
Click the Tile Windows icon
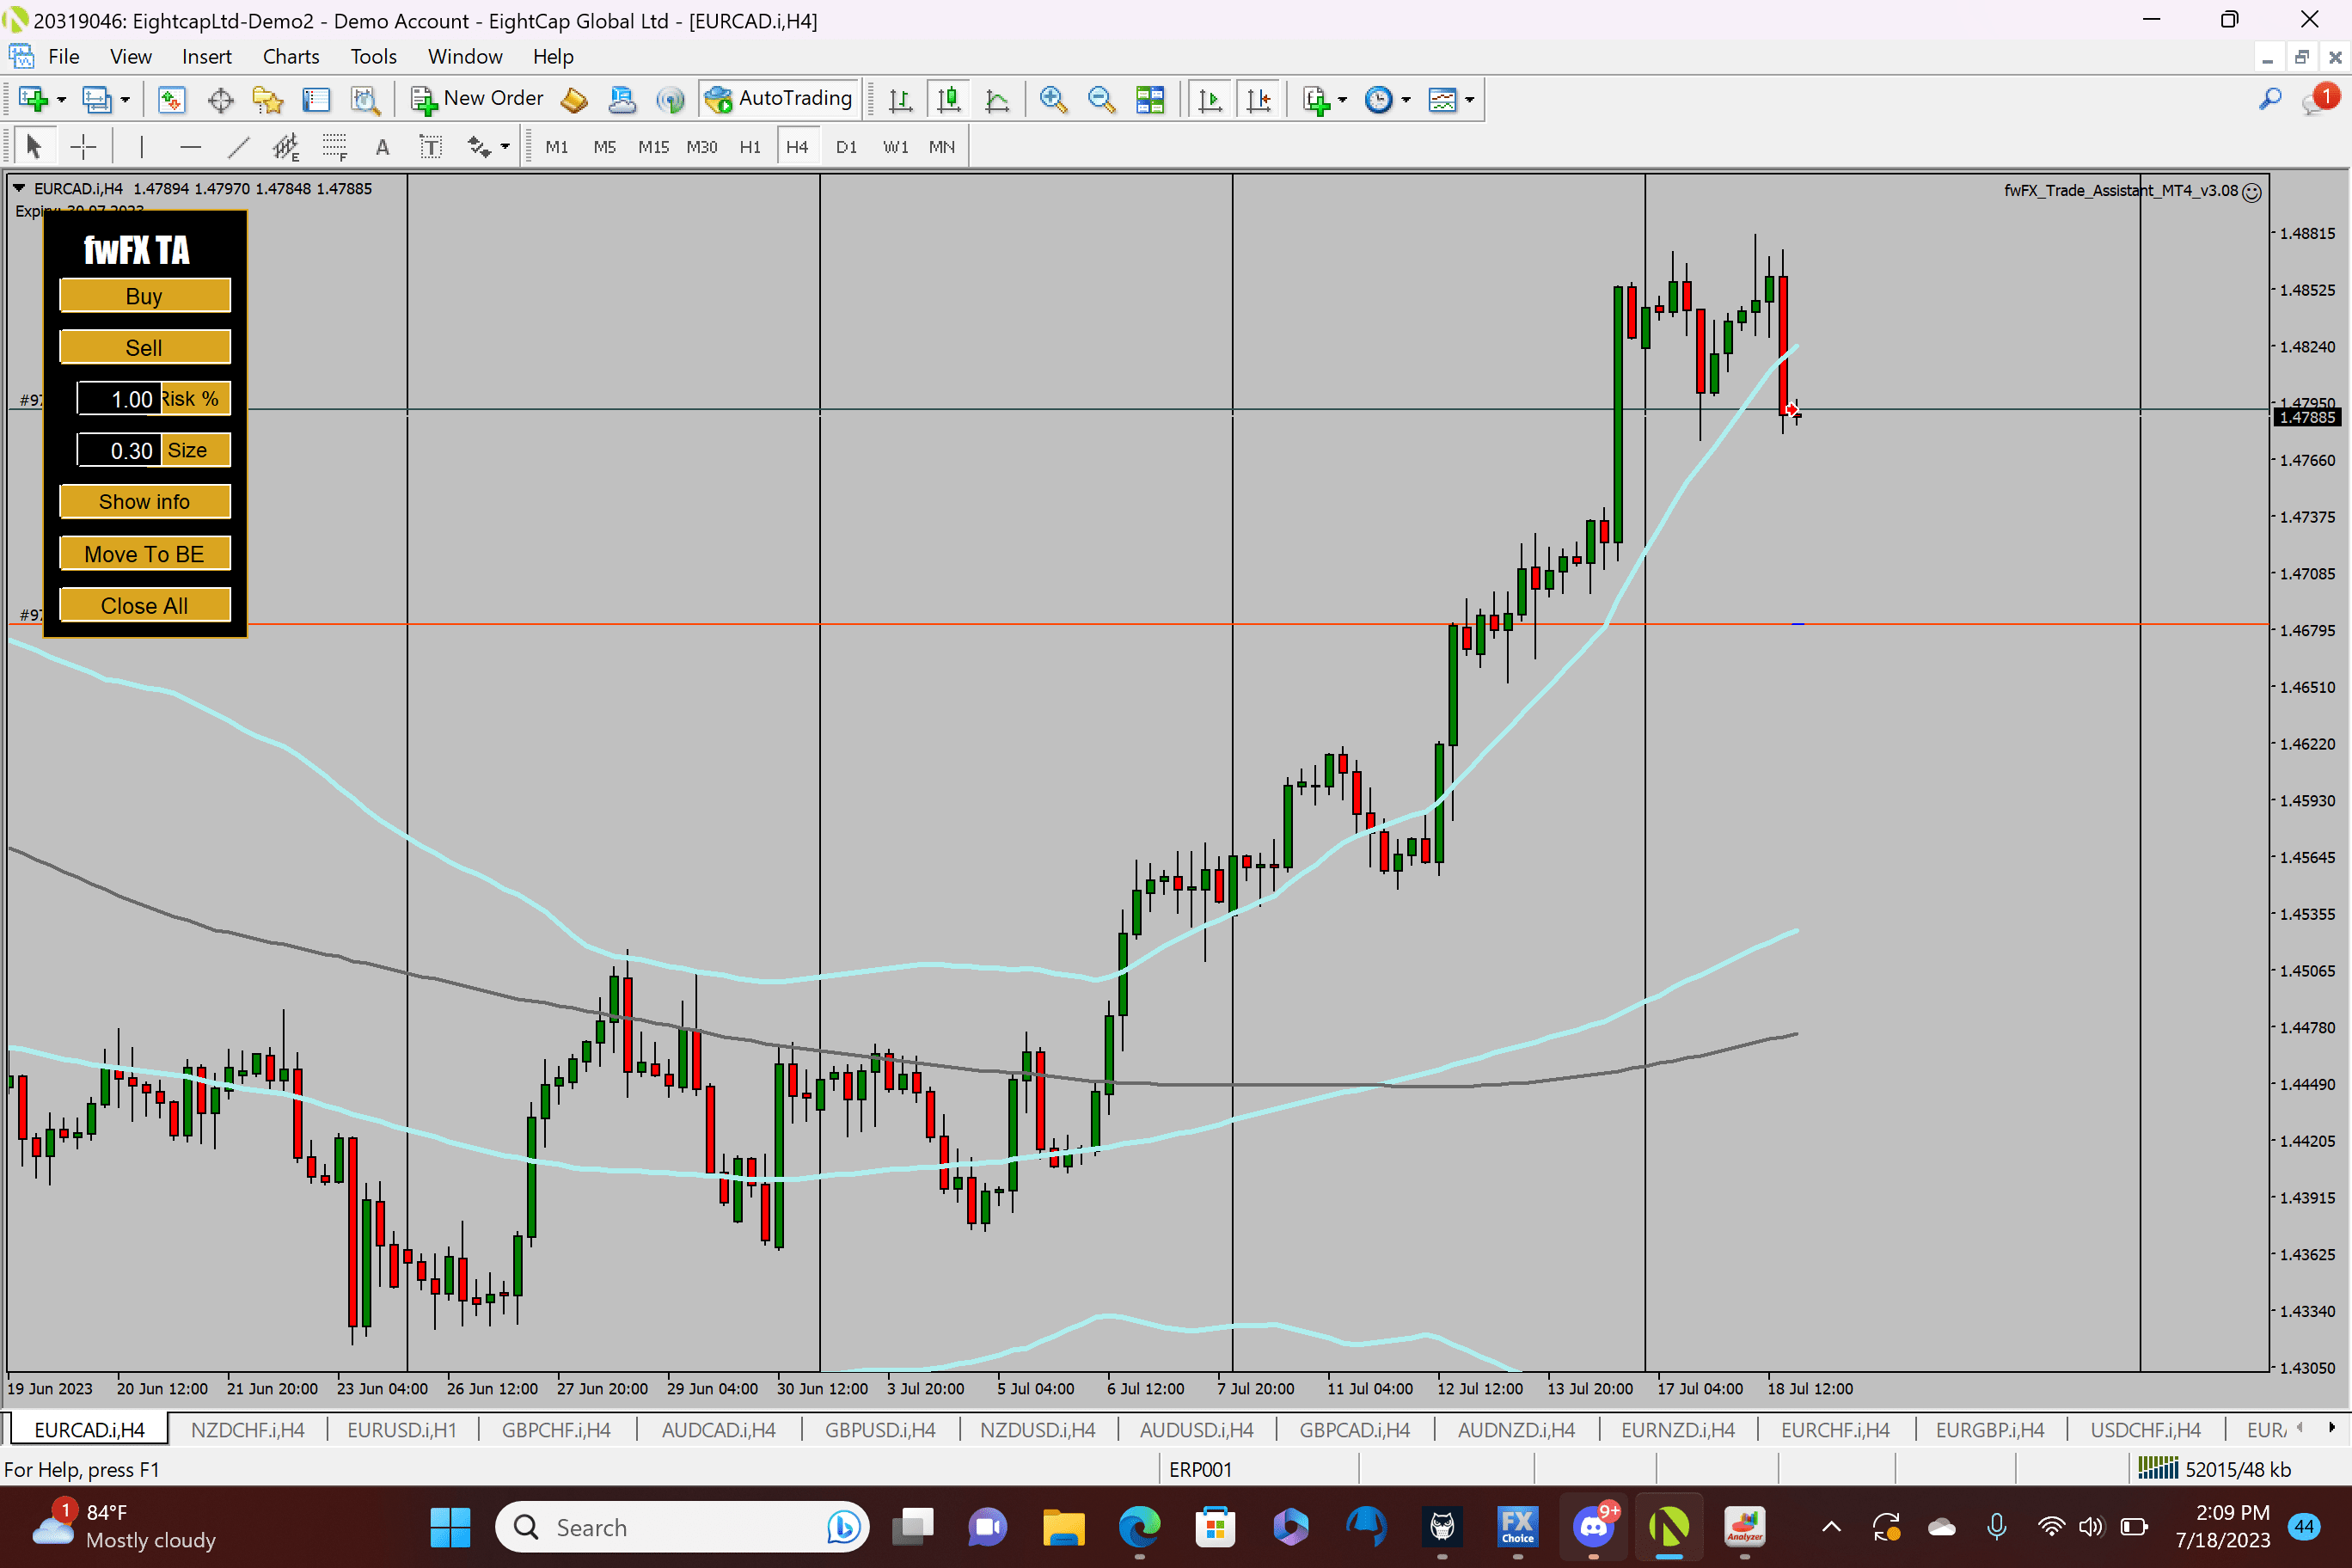pyautogui.click(x=1150, y=99)
